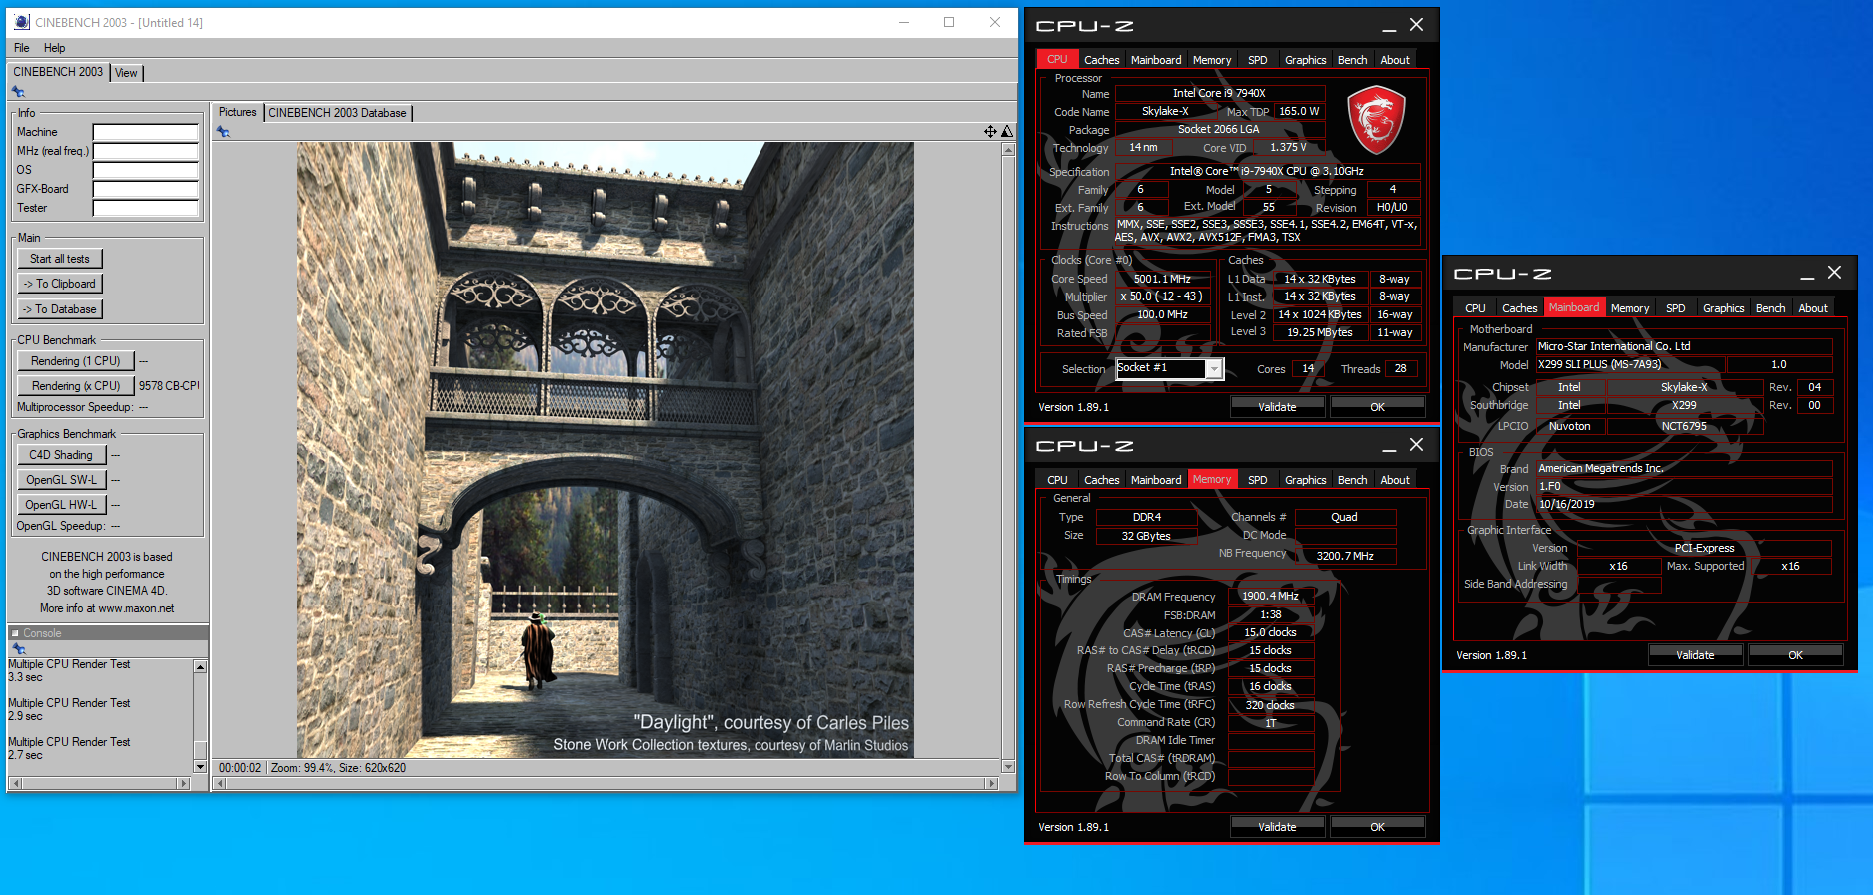The width and height of the screenshot is (1873, 895).
Task: Open Bench tab in the Mainboard CPU-Z window
Action: (1770, 308)
